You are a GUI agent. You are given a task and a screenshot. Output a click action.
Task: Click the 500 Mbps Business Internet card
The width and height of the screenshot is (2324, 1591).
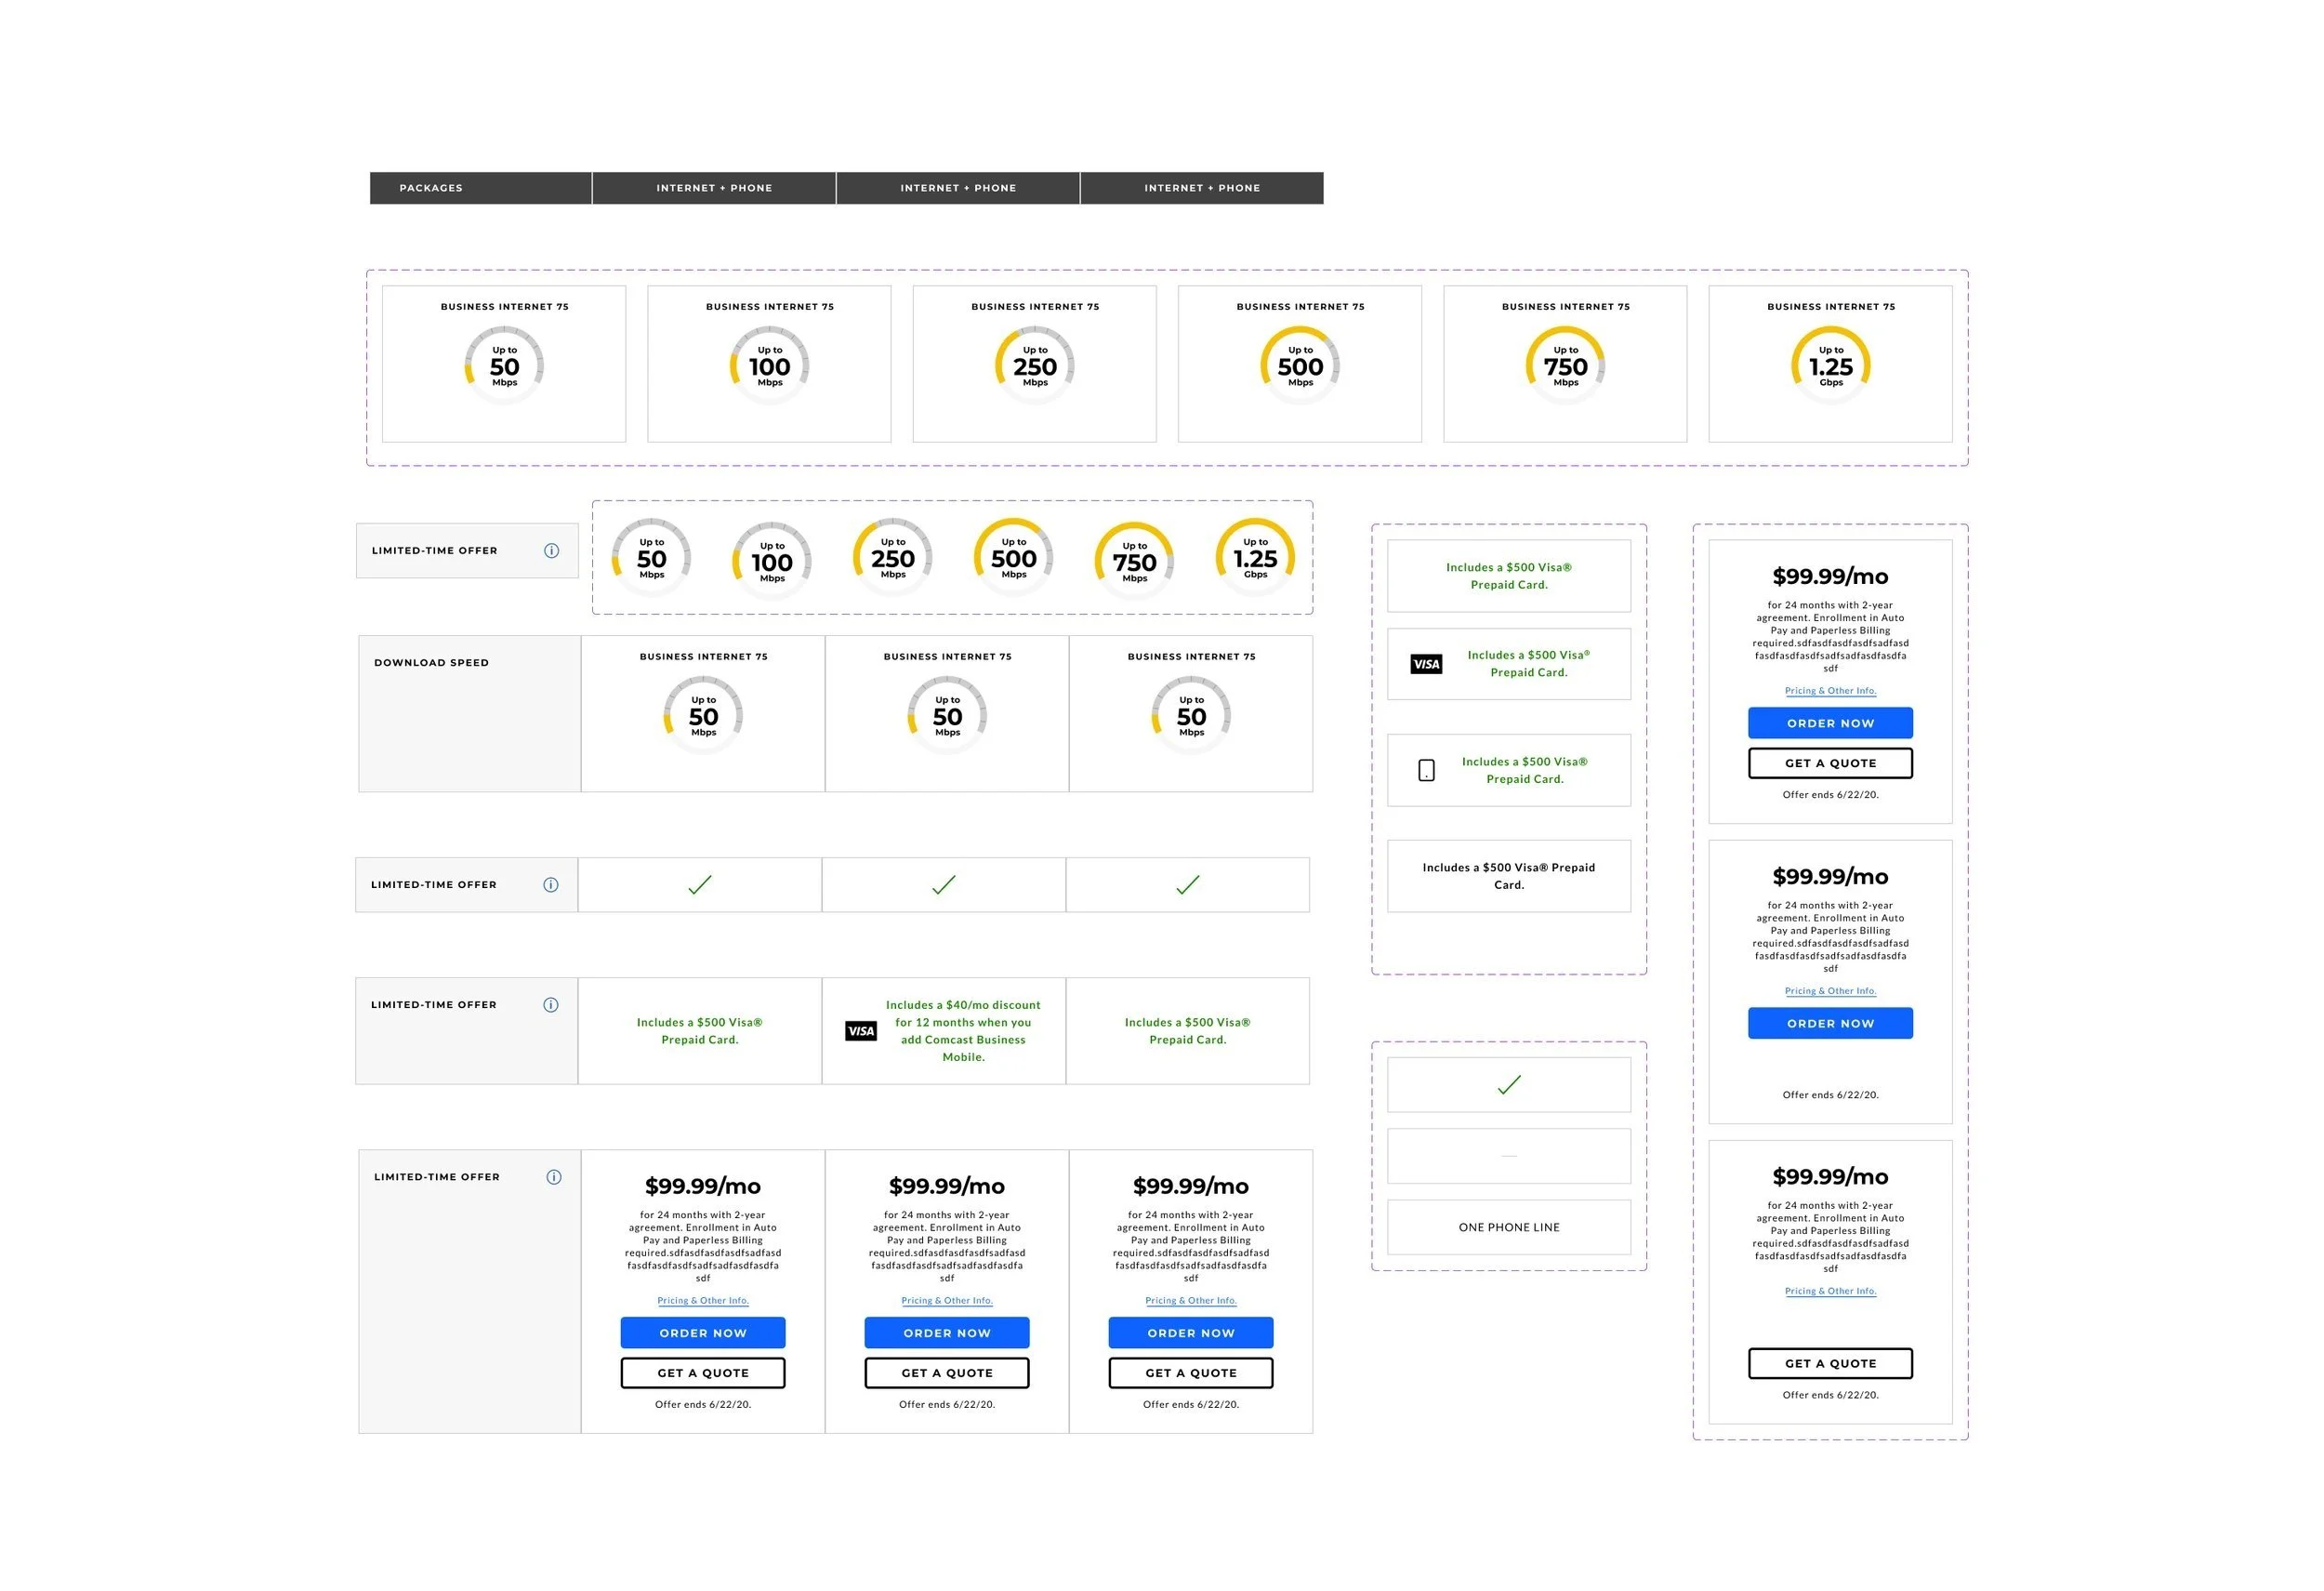pos(1299,364)
